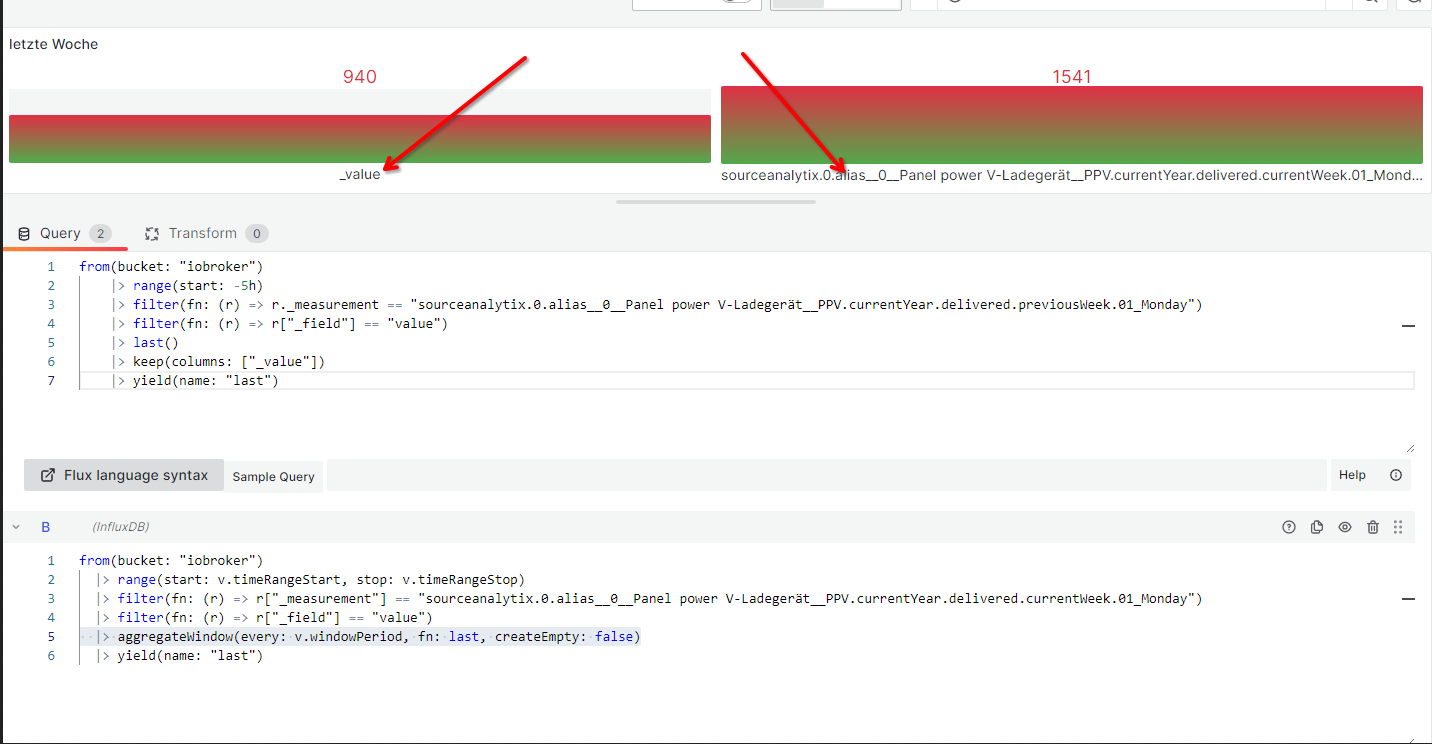Click the query name B
Image resolution: width=1432 pixels, height=744 pixels.
pos(45,526)
